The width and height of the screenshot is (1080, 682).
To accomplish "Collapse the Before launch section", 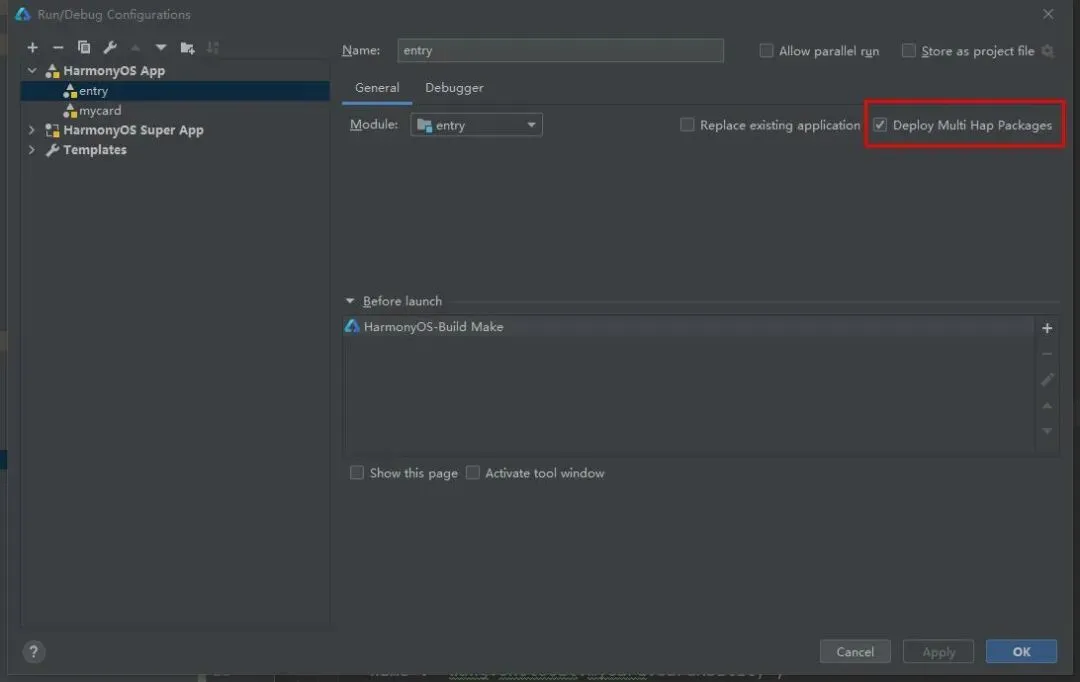I will (350, 301).
